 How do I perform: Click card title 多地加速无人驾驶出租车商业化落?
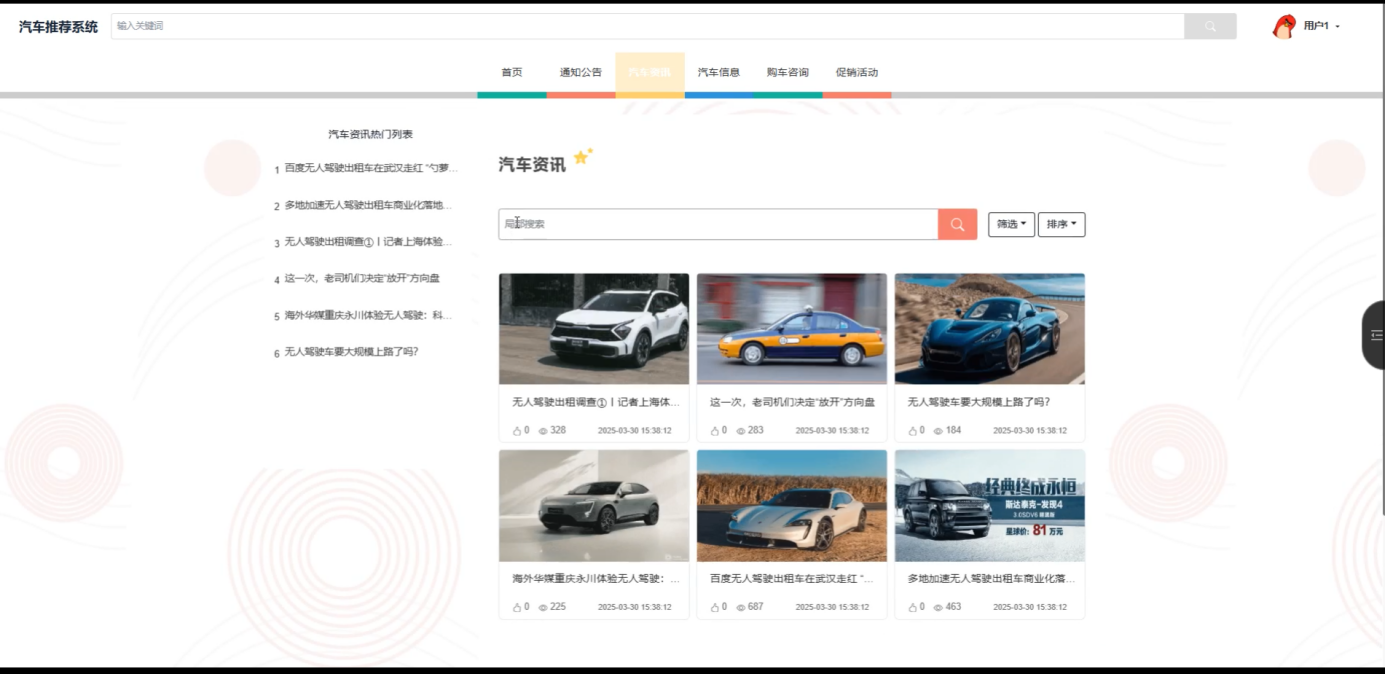click(x=992, y=579)
